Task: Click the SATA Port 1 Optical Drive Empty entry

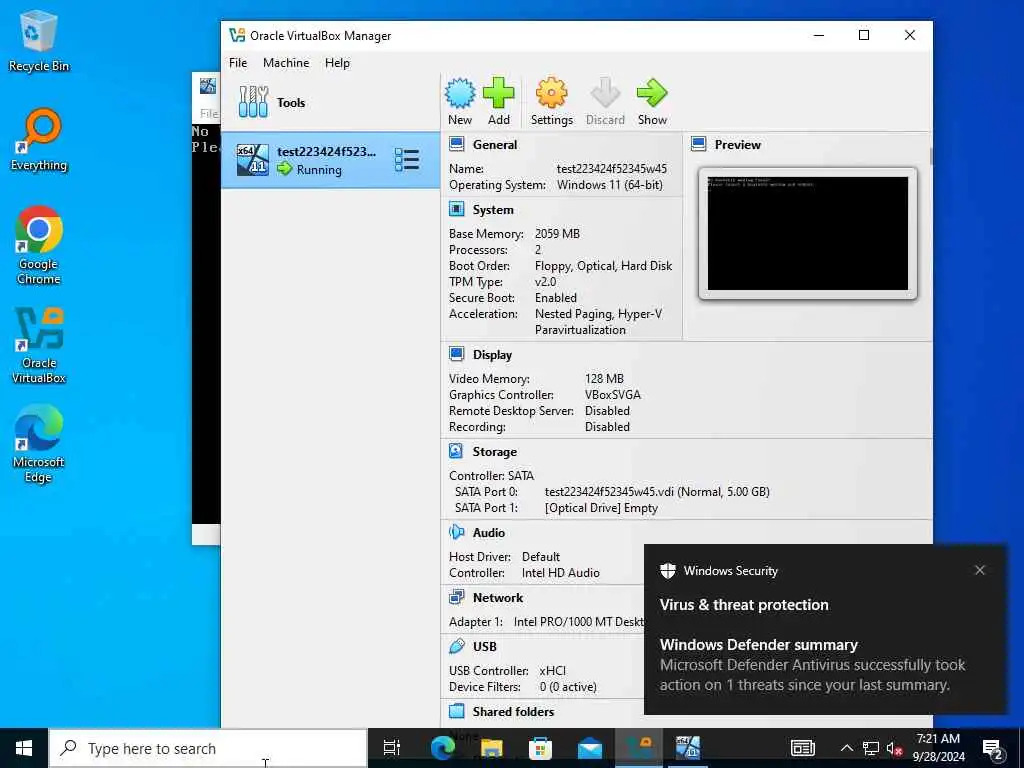Action: coord(601,507)
